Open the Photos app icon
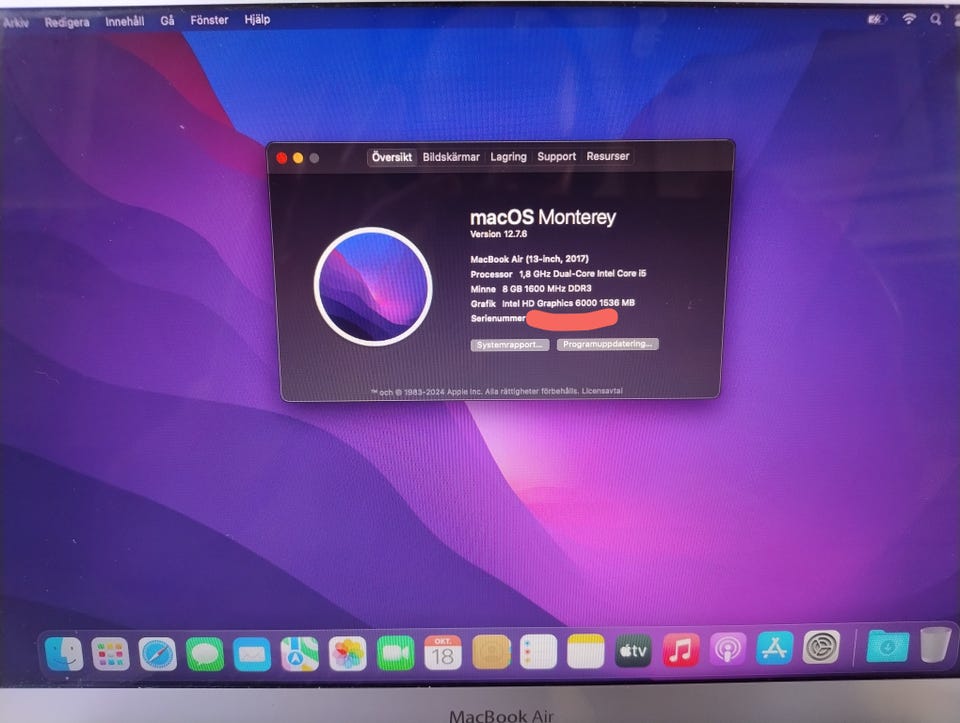Viewport: 960px width, 723px height. 347,654
